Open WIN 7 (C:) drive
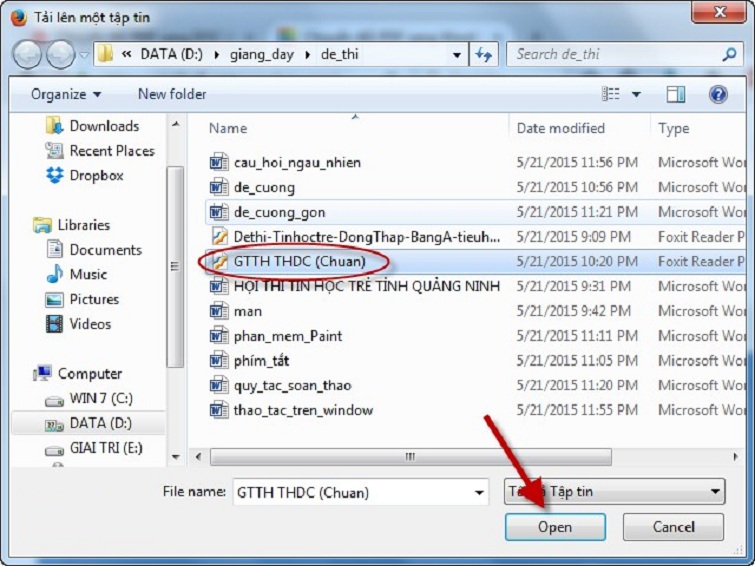 point(89,398)
